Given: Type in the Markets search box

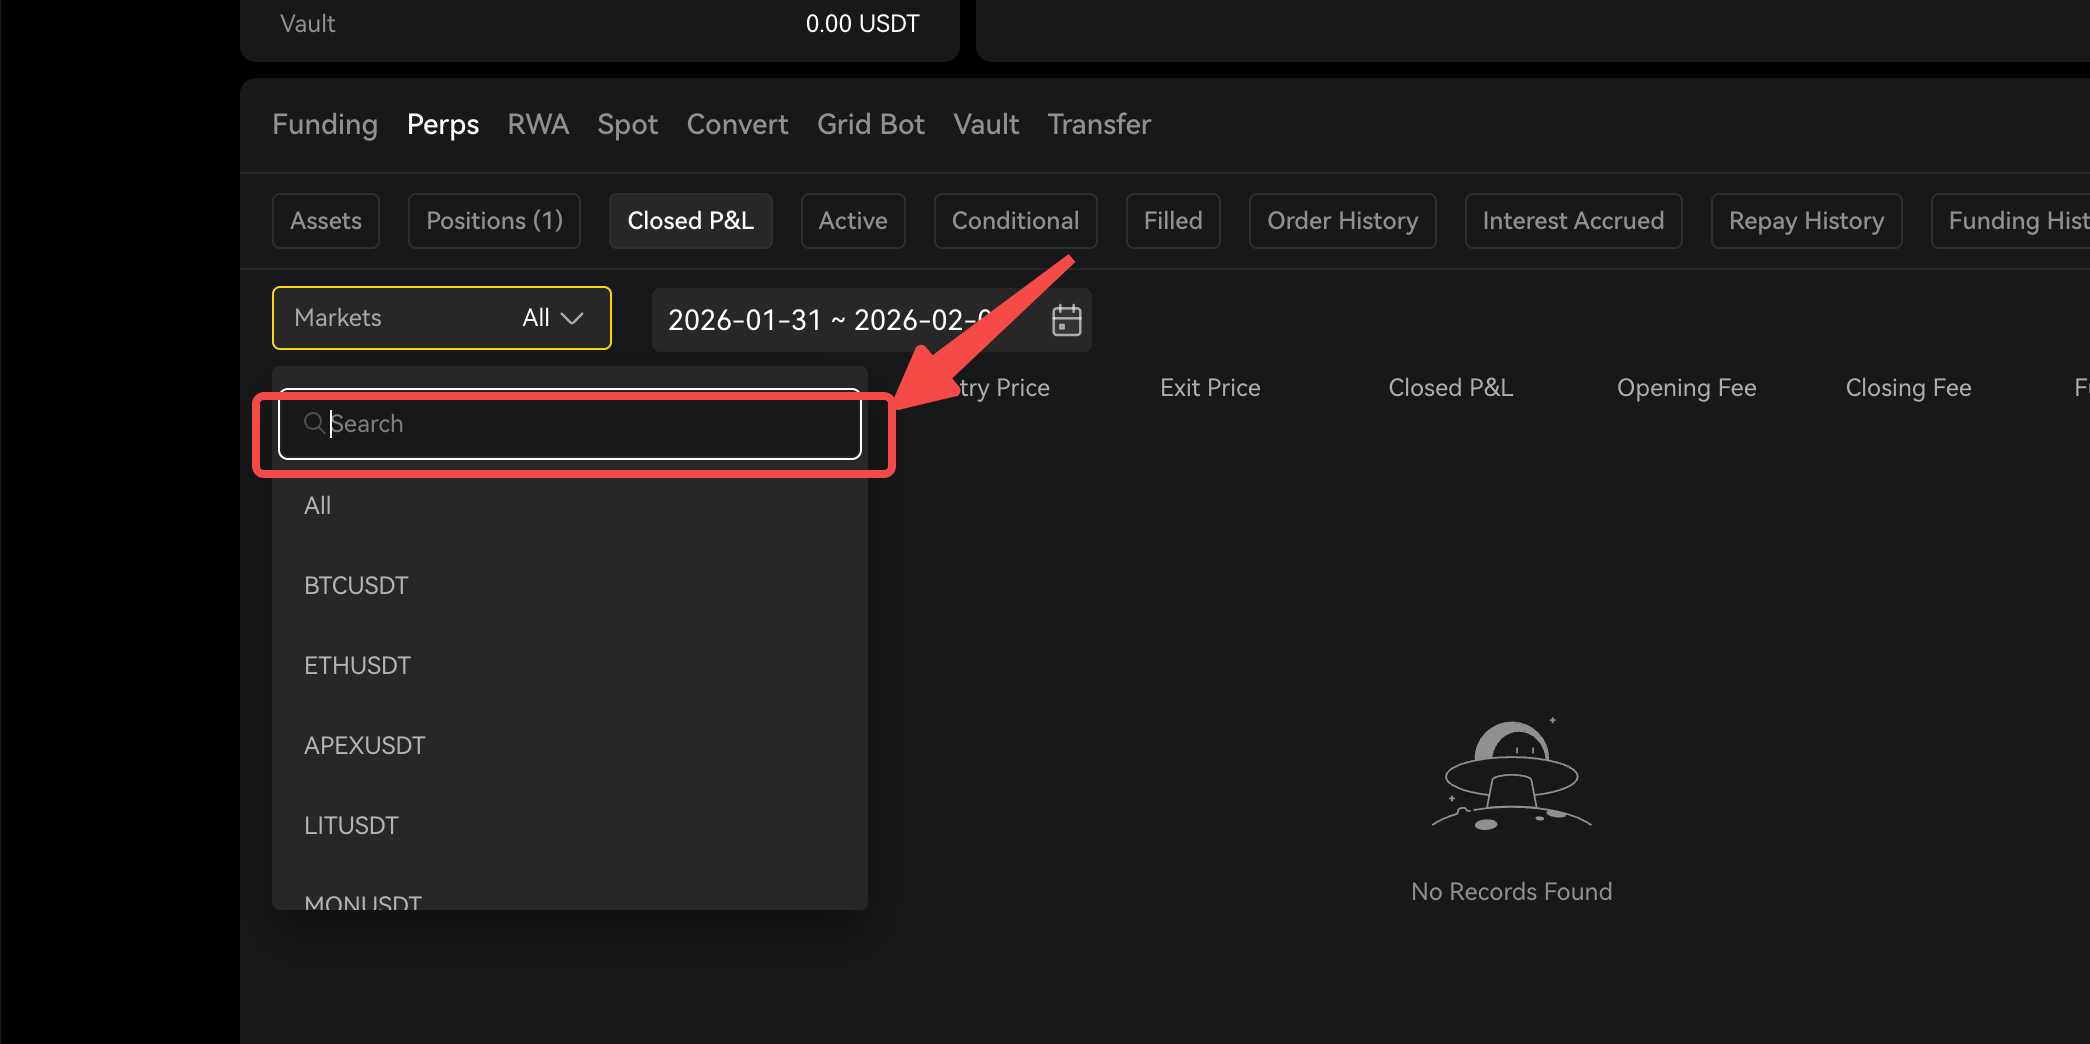Looking at the screenshot, I should point(590,424).
